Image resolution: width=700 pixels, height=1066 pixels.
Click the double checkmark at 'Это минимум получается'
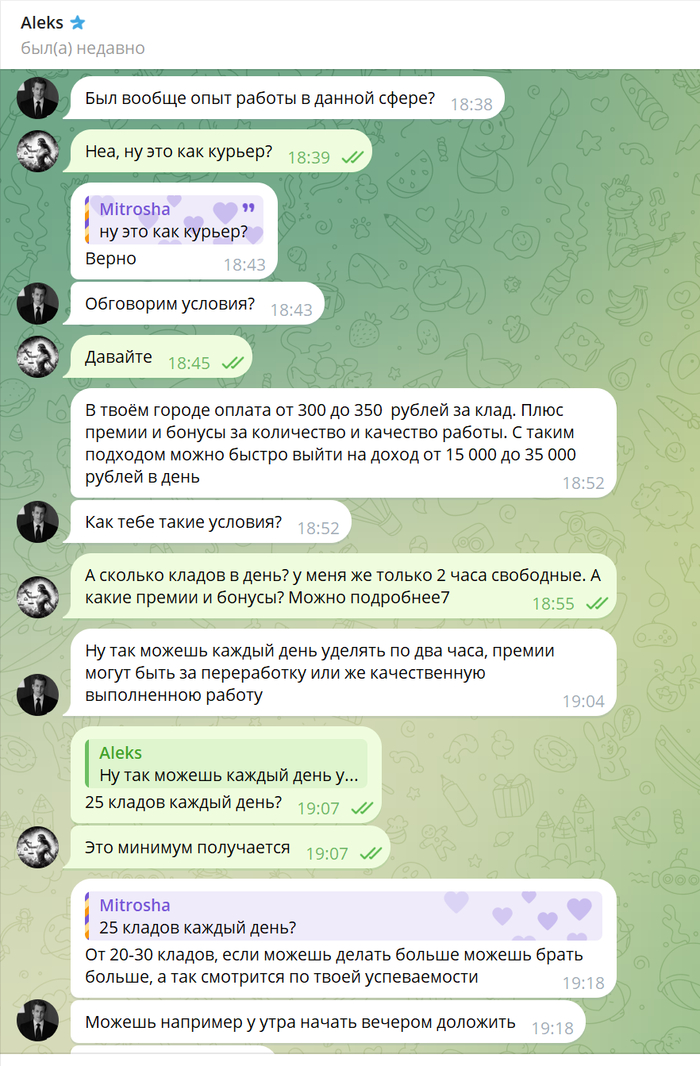(x=370, y=854)
